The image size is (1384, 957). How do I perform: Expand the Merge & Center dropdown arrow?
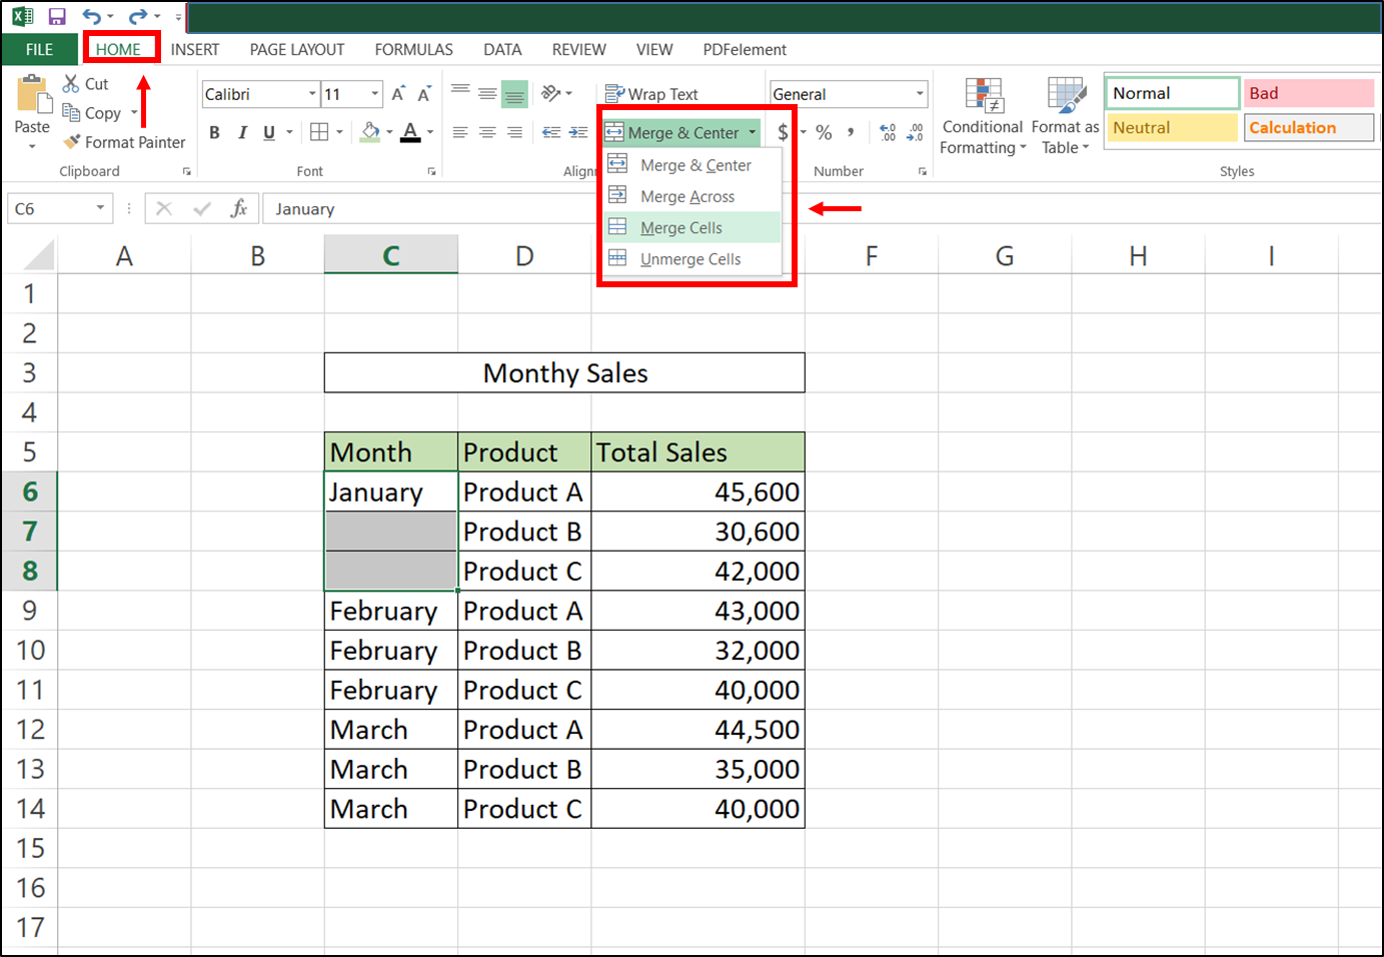[x=752, y=132]
